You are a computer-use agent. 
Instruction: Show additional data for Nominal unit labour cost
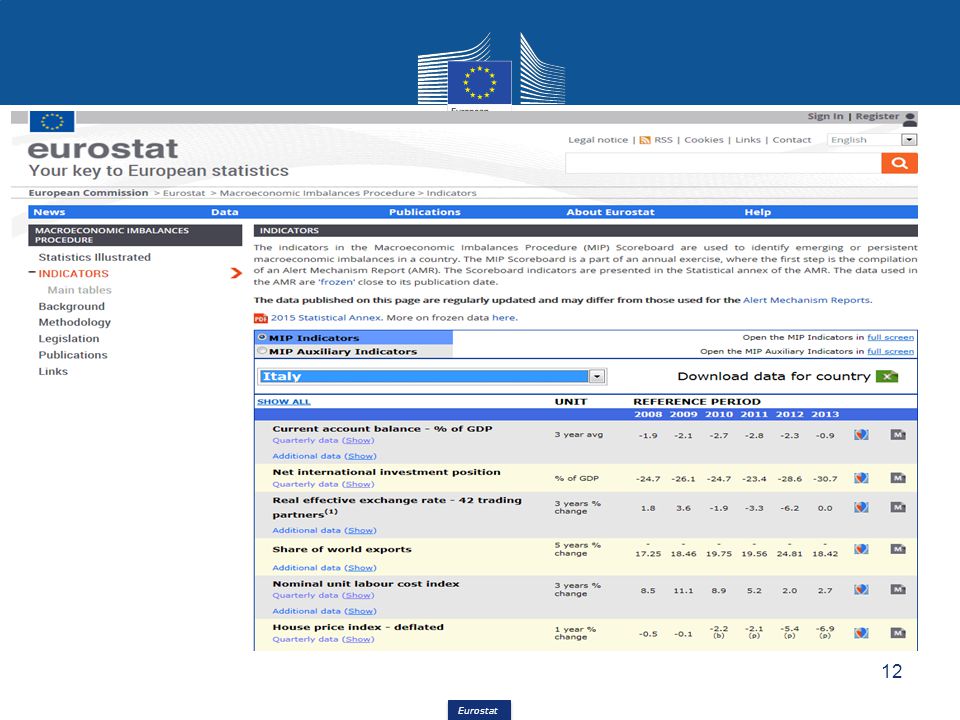[x=361, y=611]
